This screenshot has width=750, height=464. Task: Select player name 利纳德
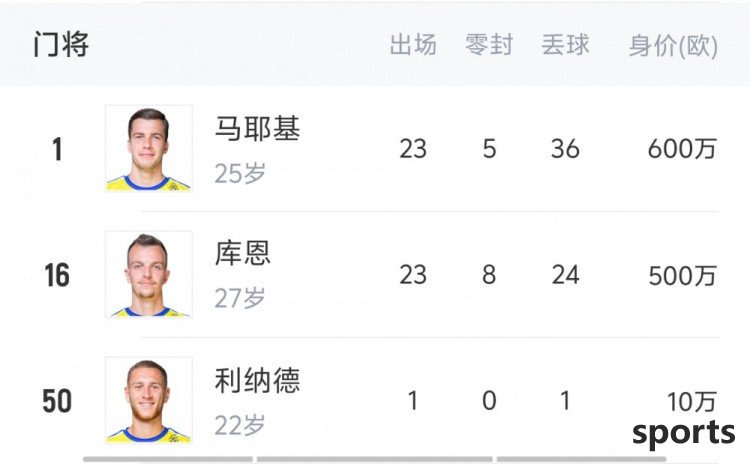click(x=257, y=381)
